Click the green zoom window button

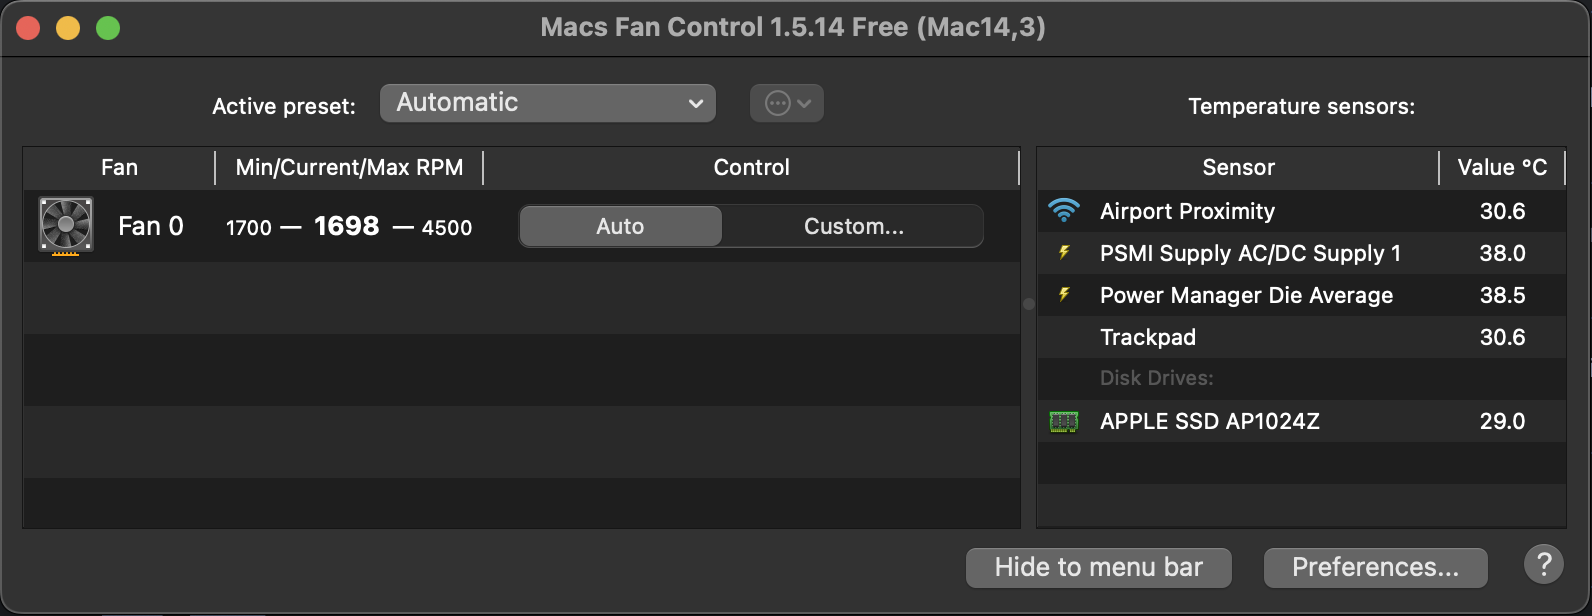pos(108,28)
